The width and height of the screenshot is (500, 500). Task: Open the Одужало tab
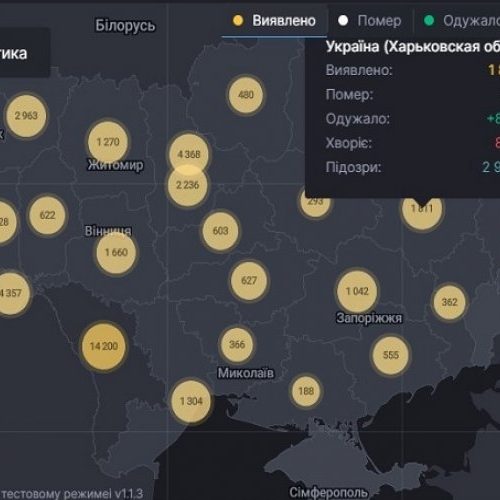(462, 21)
